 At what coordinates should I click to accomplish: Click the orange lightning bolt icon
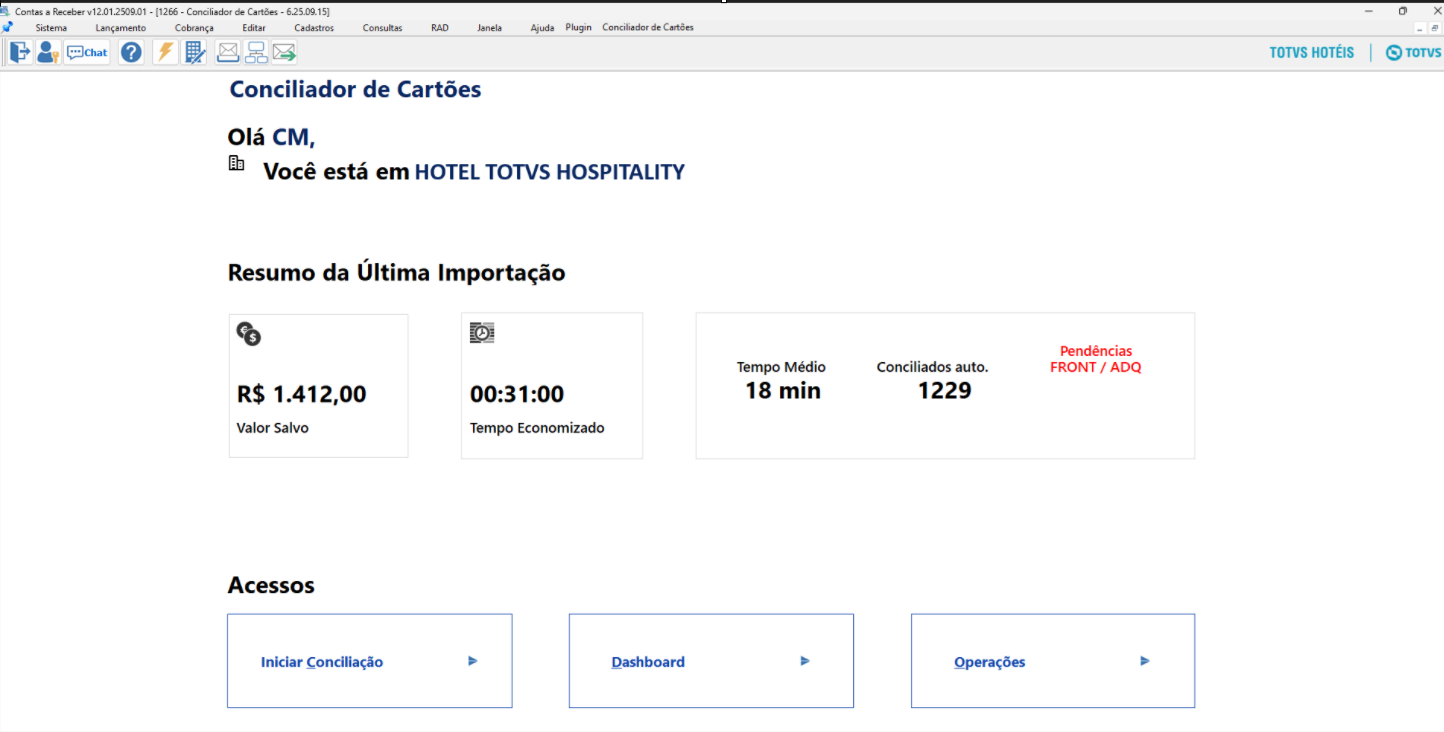[165, 52]
